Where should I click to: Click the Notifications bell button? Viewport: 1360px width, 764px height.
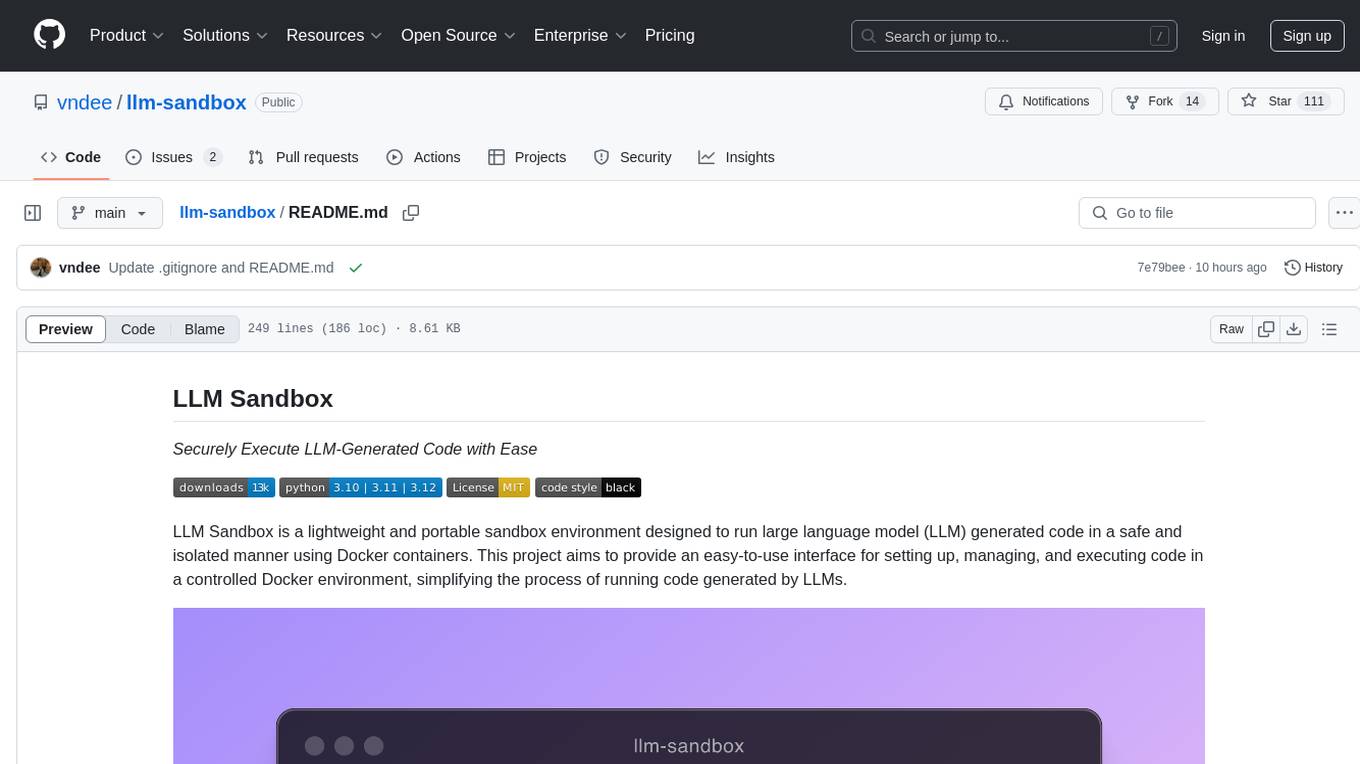pyautogui.click(x=1044, y=102)
